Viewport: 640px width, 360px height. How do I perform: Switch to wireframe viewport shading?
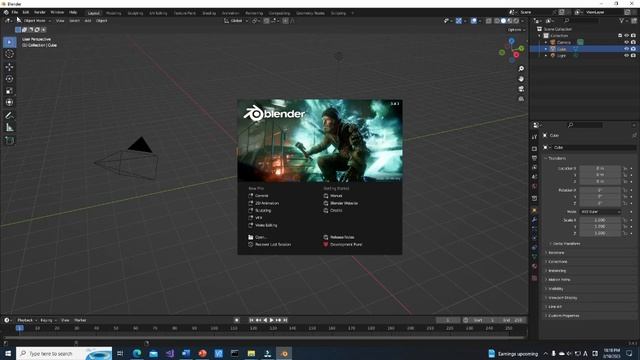point(497,21)
